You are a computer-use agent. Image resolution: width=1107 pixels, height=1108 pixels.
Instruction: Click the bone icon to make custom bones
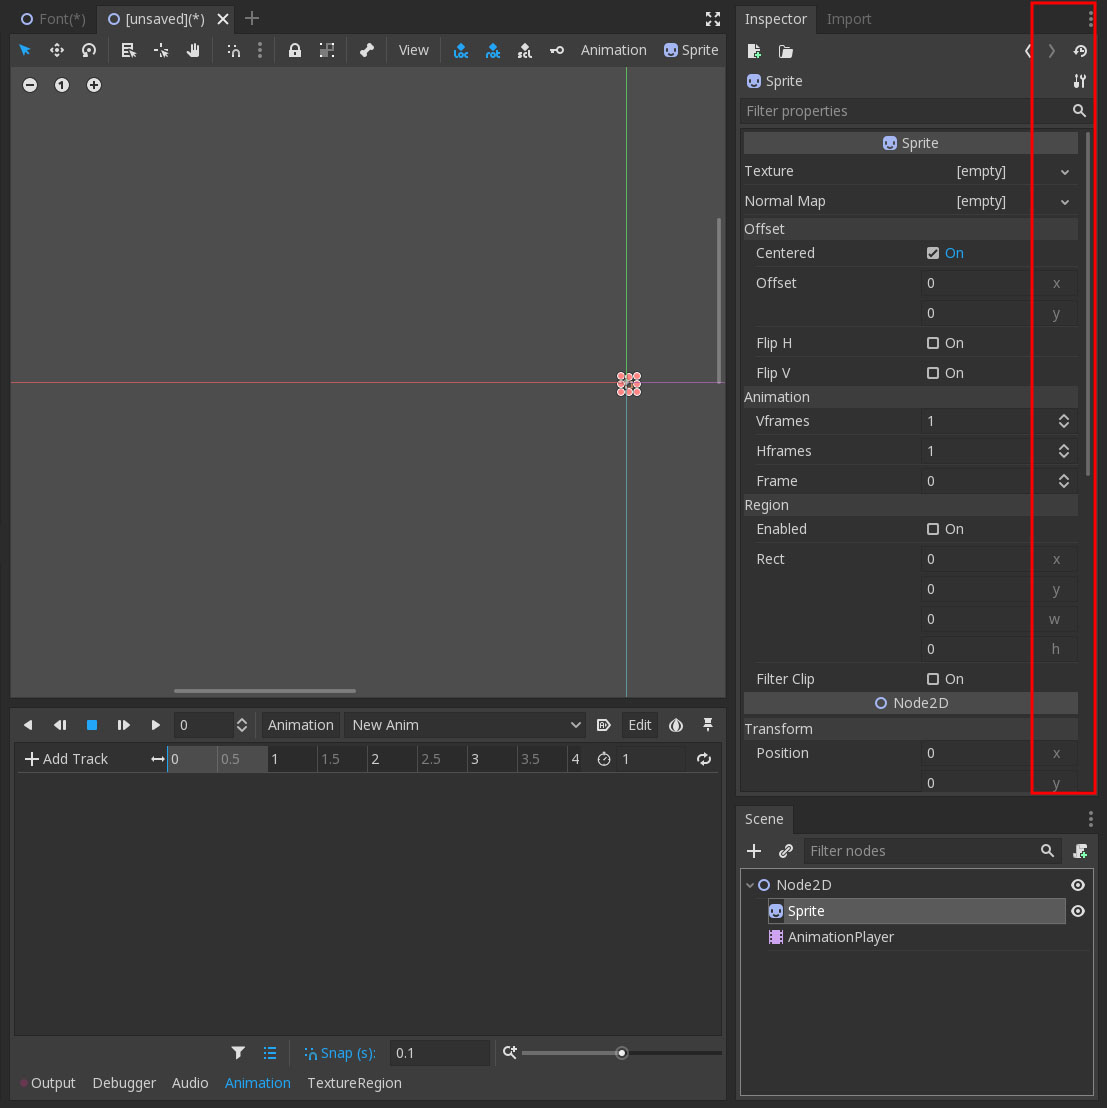[x=366, y=49]
